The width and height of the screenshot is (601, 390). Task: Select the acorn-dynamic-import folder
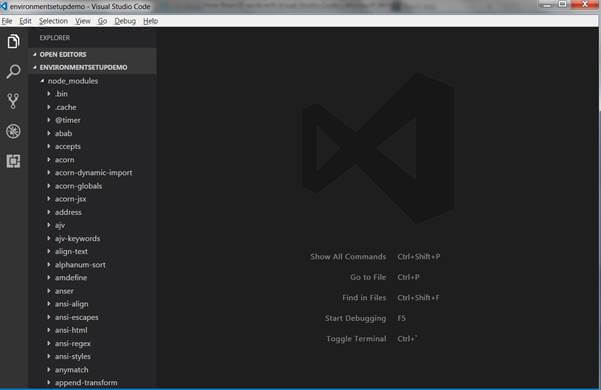pos(94,172)
